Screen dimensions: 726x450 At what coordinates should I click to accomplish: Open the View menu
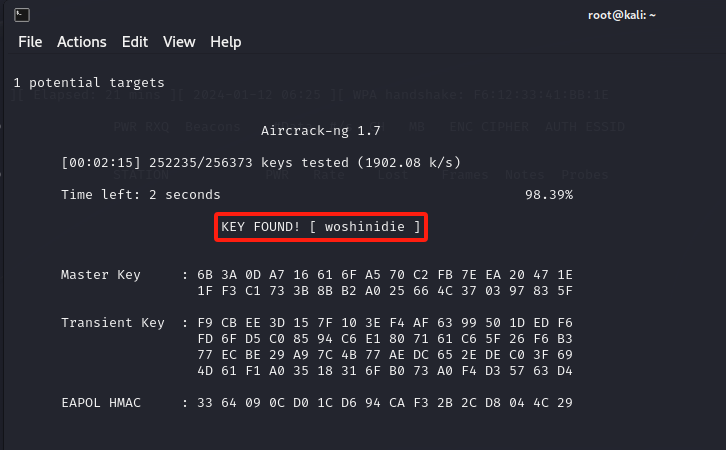click(179, 42)
